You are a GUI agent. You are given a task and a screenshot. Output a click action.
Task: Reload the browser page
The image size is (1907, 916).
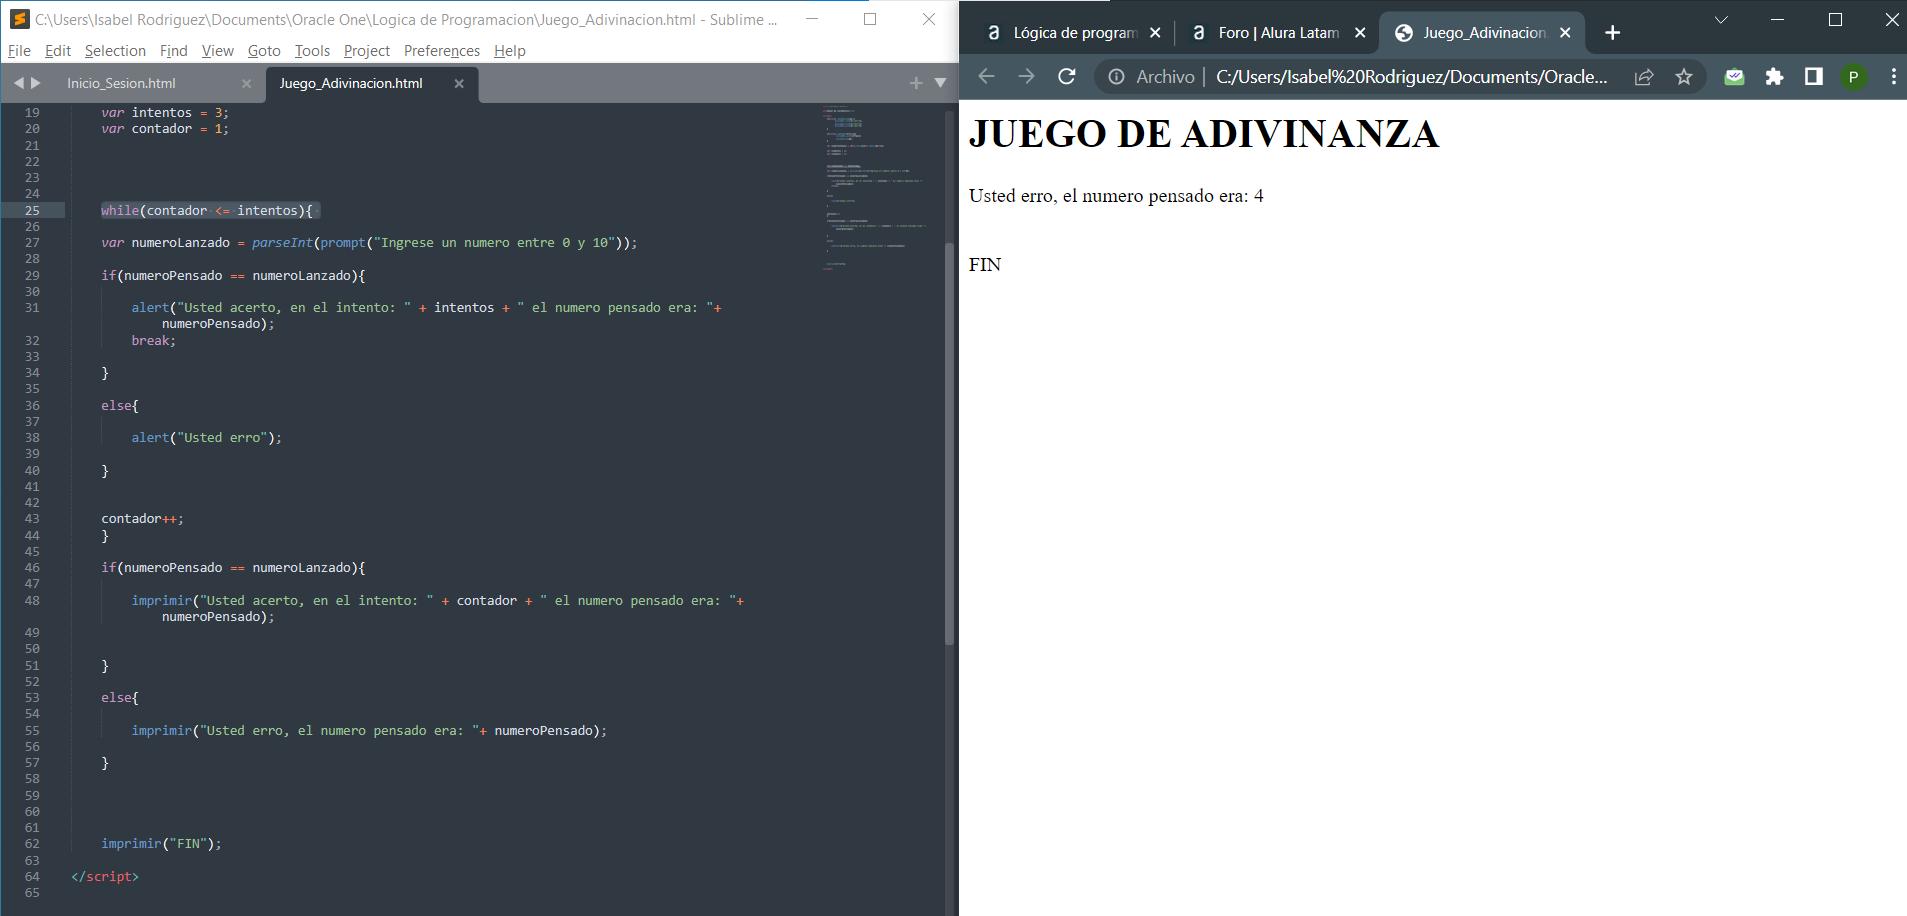[x=1067, y=76]
